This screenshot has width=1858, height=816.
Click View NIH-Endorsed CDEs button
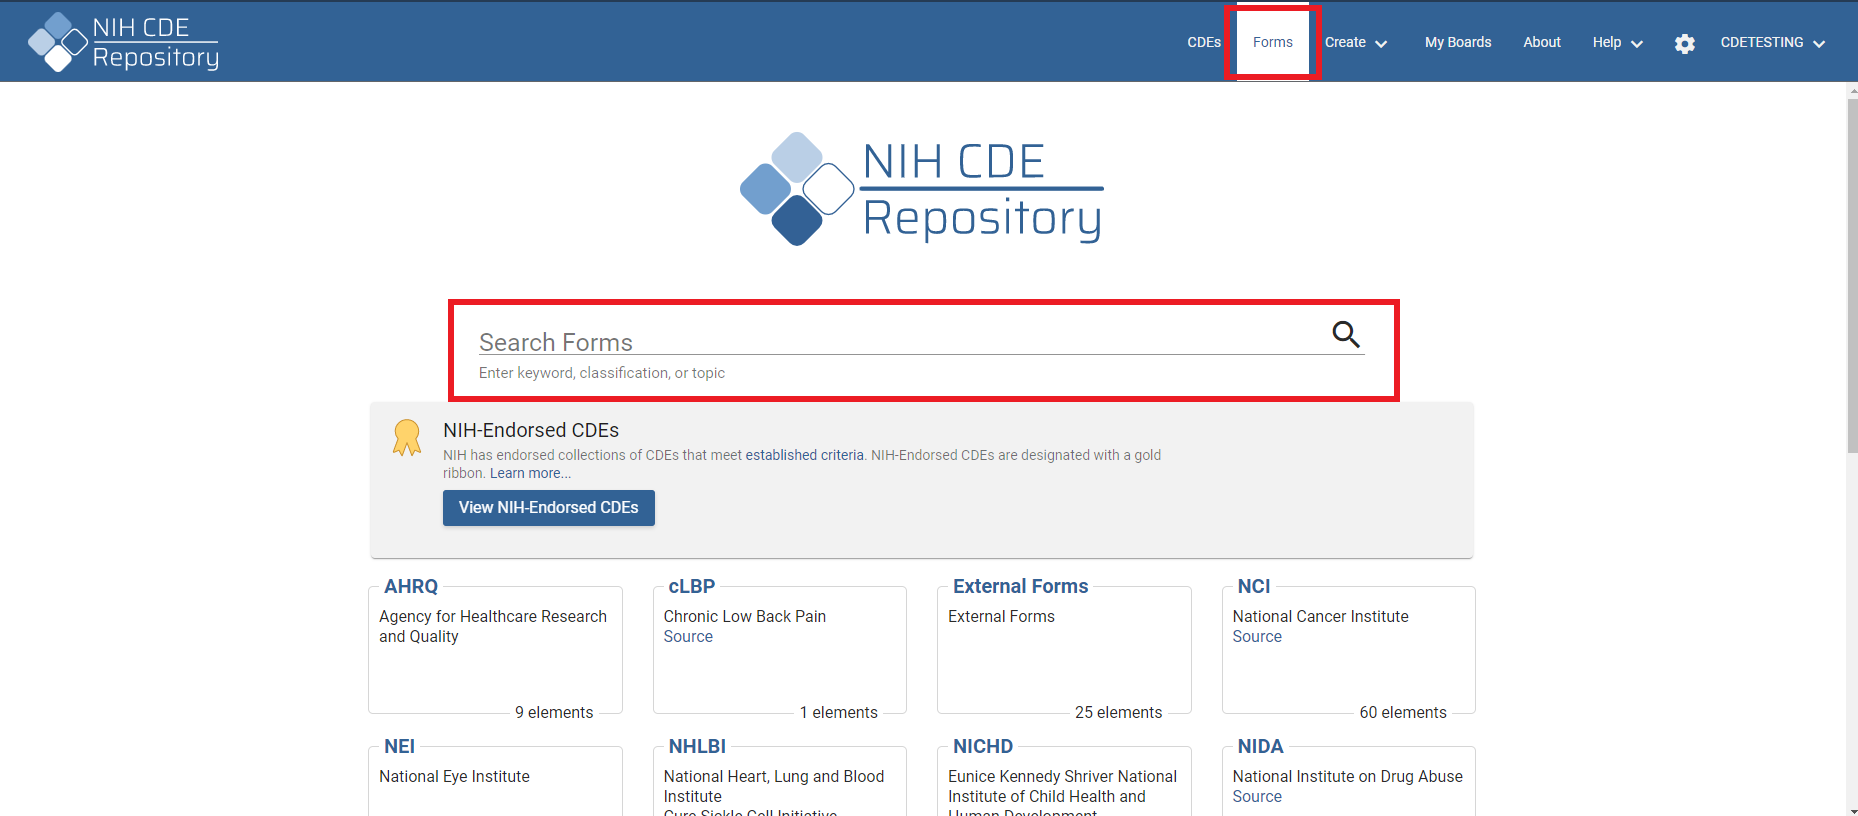point(548,508)
